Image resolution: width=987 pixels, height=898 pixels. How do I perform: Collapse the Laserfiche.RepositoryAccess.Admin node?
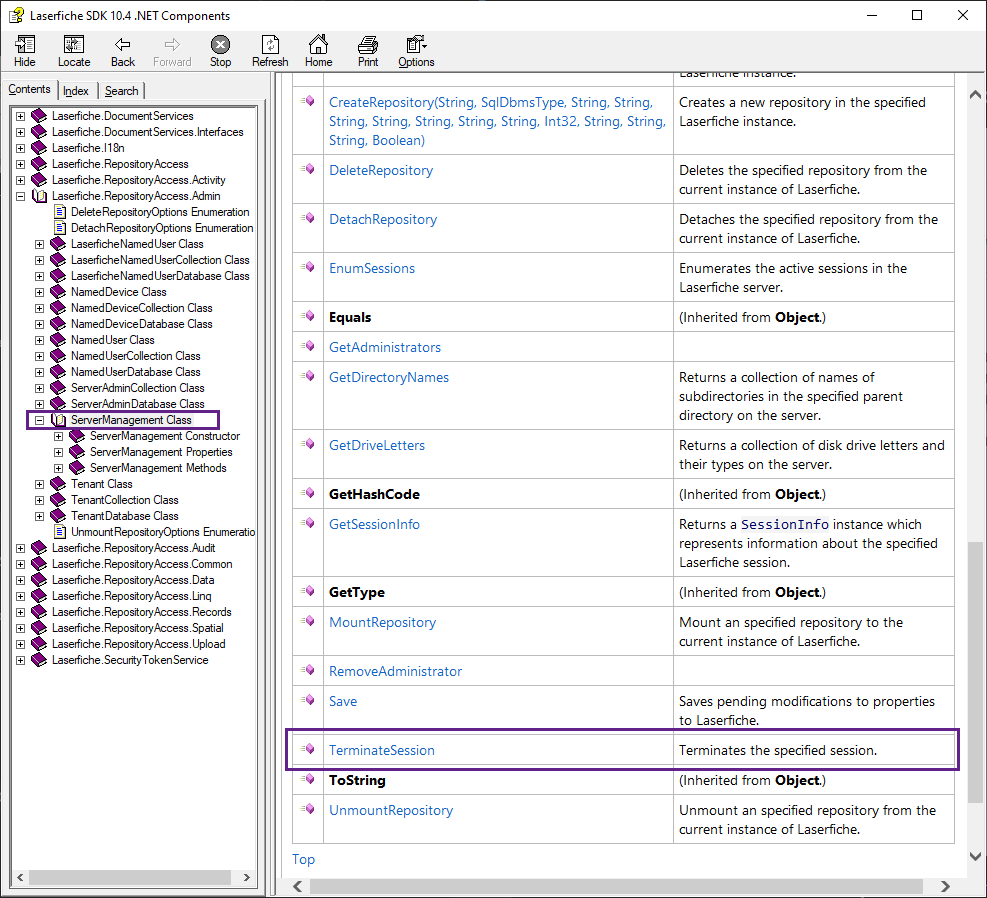pyautogui.click(x=20, y=196)
